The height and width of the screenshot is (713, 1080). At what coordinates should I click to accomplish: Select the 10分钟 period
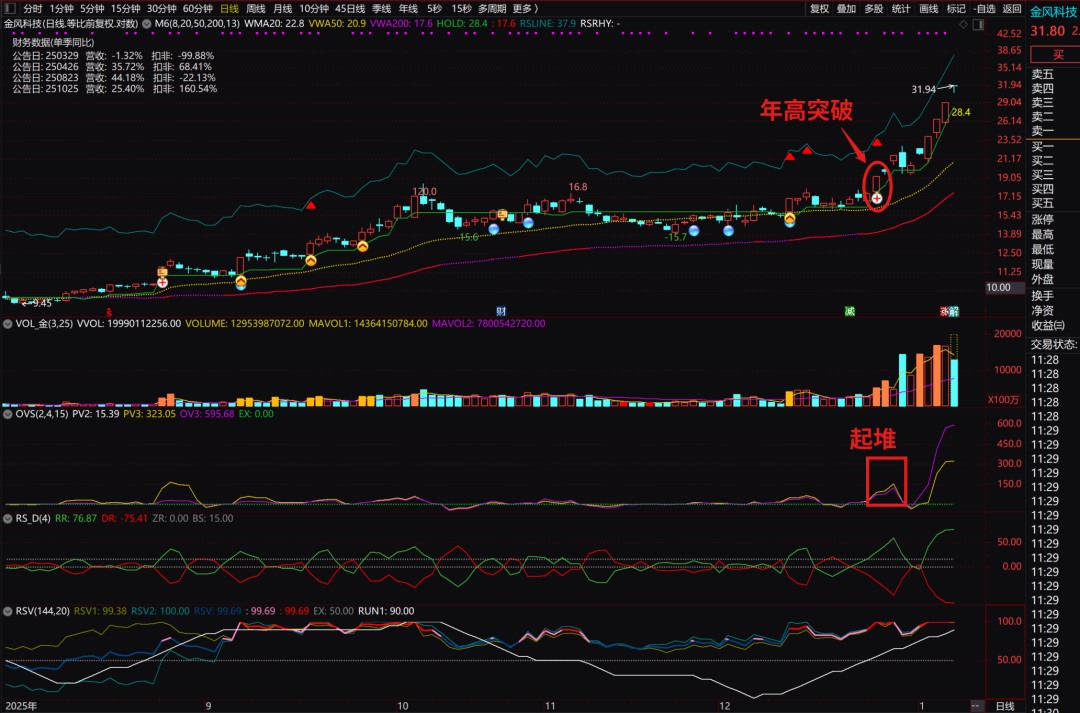pos(314,8)
